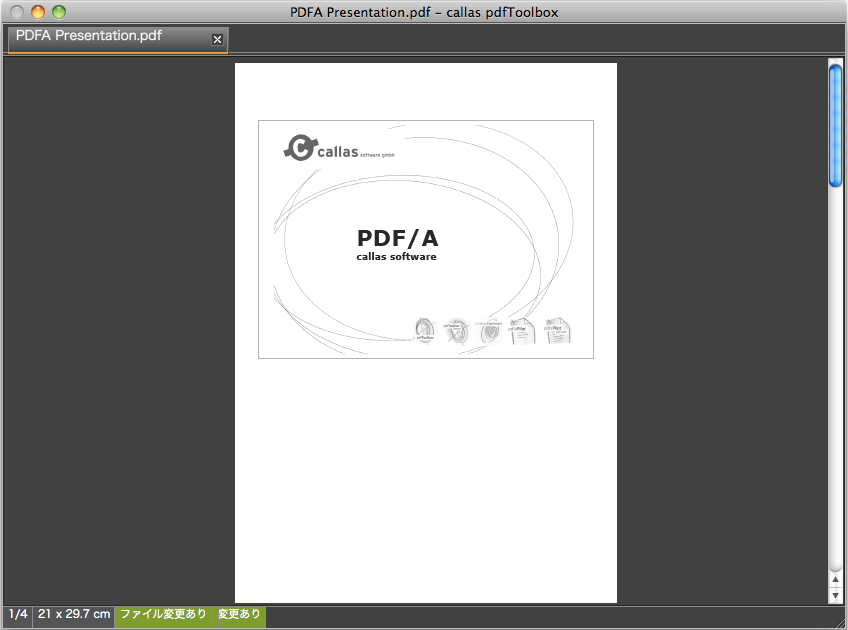Click the PDF/A title slide thumbnail

[426, 239]
